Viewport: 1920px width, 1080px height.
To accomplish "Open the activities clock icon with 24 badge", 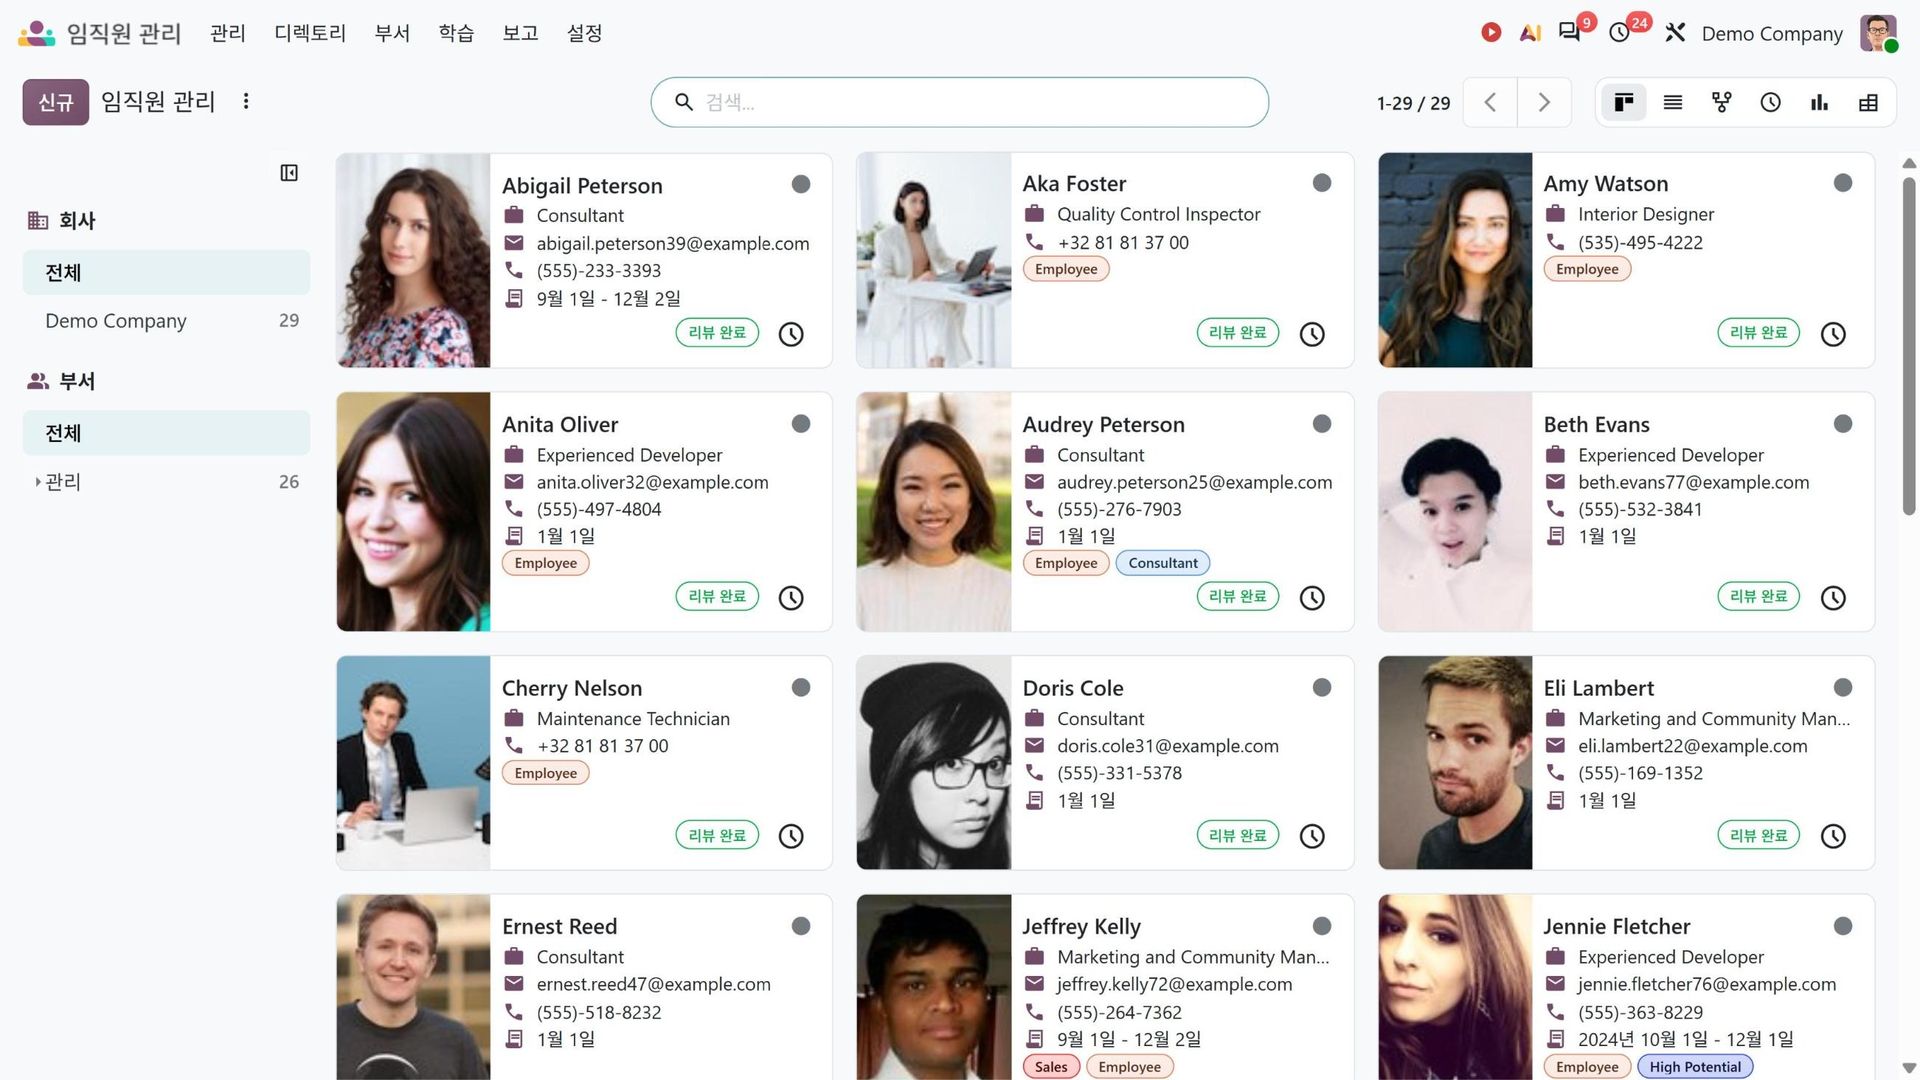I will click(x=1620, y=33).
